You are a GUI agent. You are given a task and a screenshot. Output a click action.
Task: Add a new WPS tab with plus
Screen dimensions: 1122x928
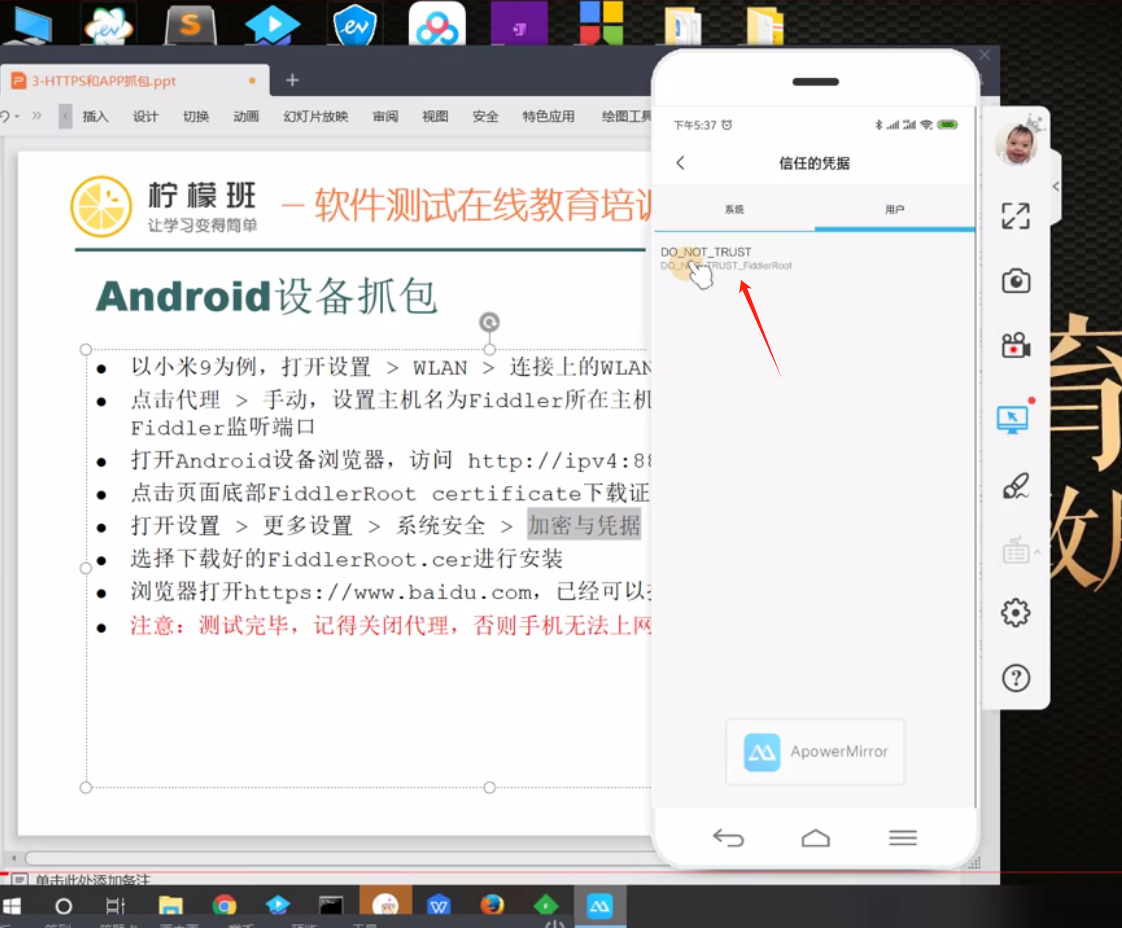(292, 80)
